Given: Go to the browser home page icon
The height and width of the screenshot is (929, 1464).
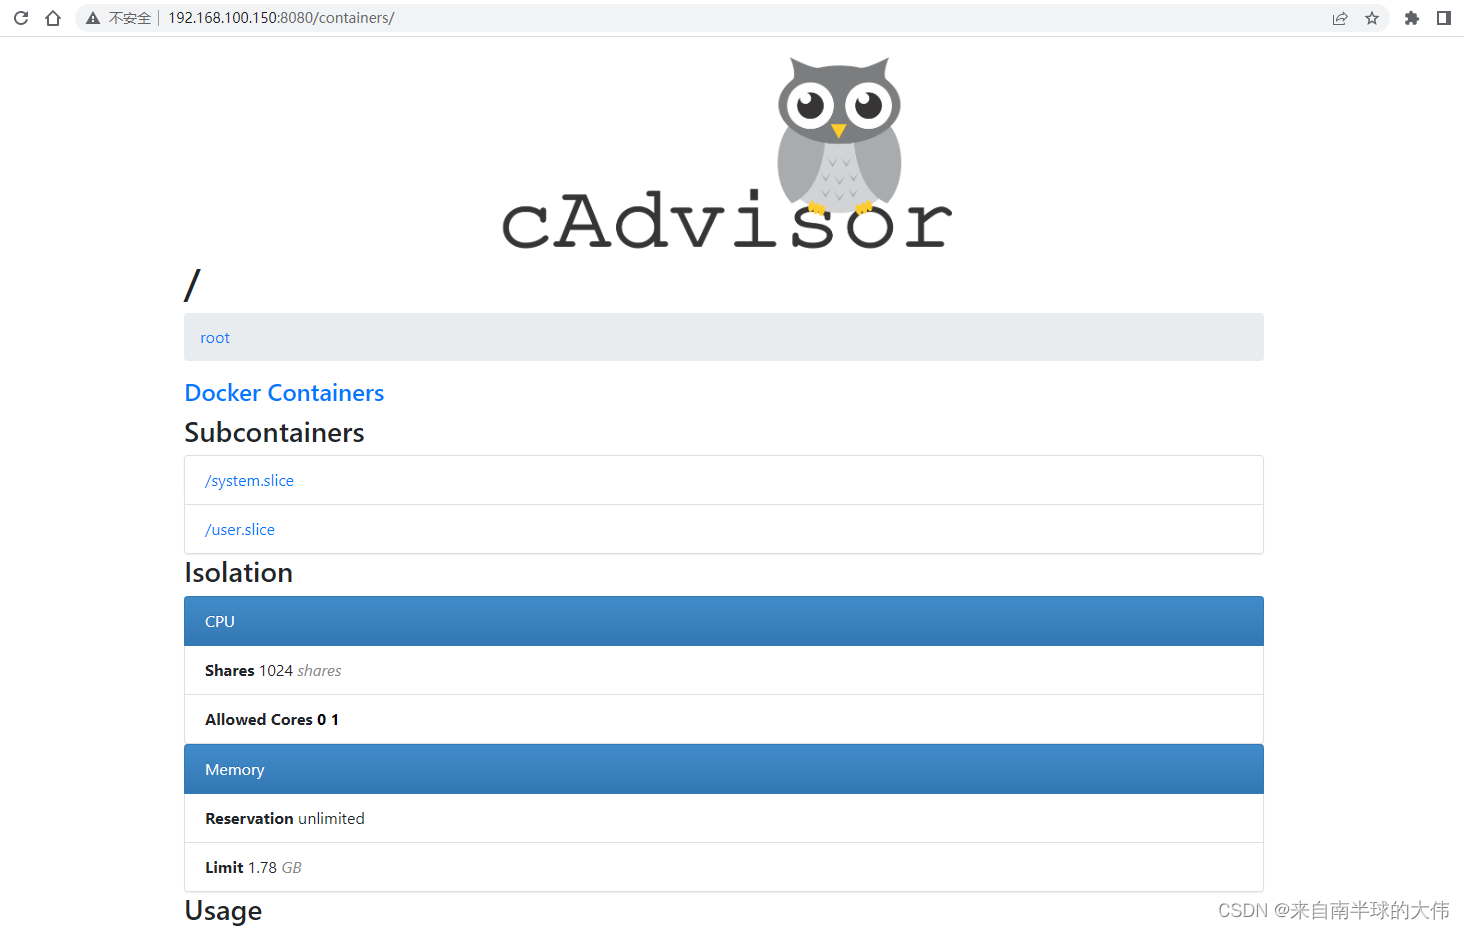Looking at the screenshot, I should tap(53, 18).
